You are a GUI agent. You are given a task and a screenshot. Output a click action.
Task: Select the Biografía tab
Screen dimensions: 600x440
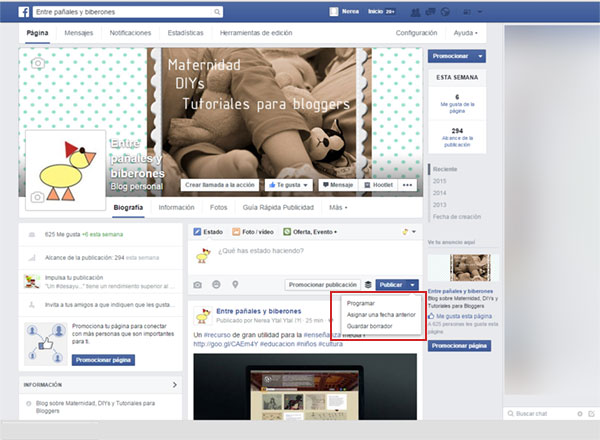tap(128, 207)
